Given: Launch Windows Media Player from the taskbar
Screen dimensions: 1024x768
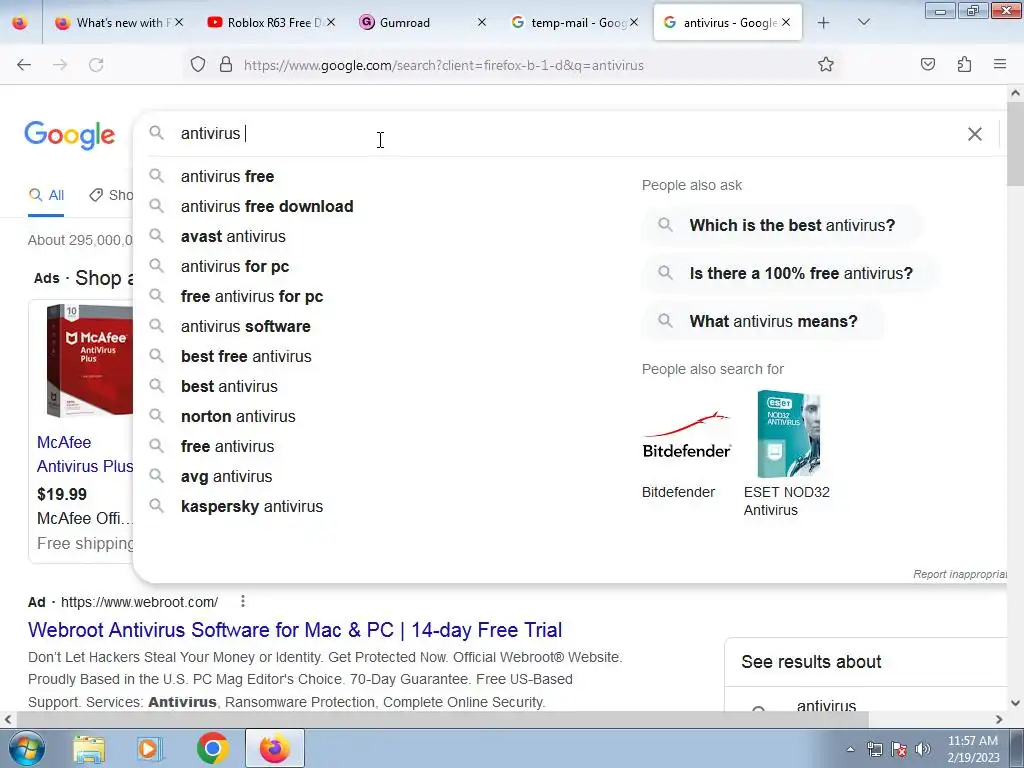Looking at the screenshot, I should [x=148, y=748].
